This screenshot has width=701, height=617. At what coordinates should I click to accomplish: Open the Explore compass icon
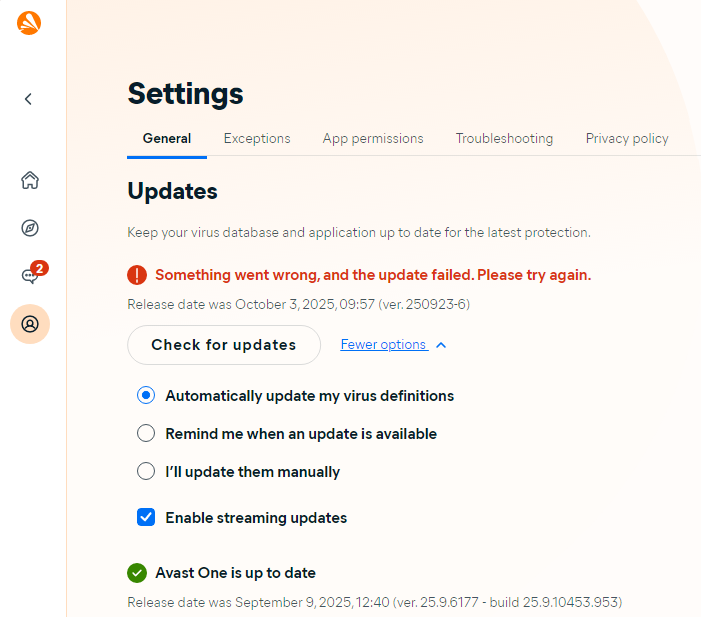click(x=30, y=228)
